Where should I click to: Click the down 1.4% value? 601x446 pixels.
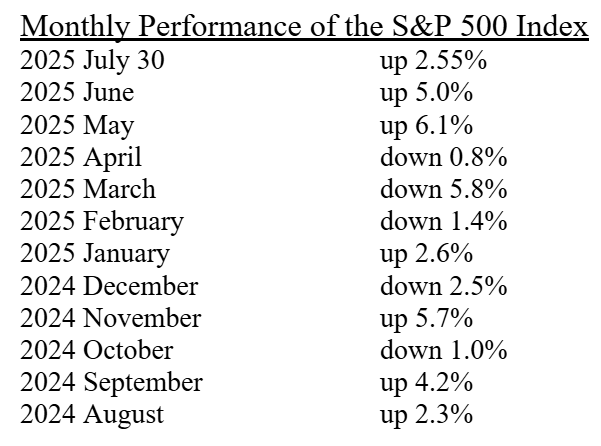coord(443,221)
